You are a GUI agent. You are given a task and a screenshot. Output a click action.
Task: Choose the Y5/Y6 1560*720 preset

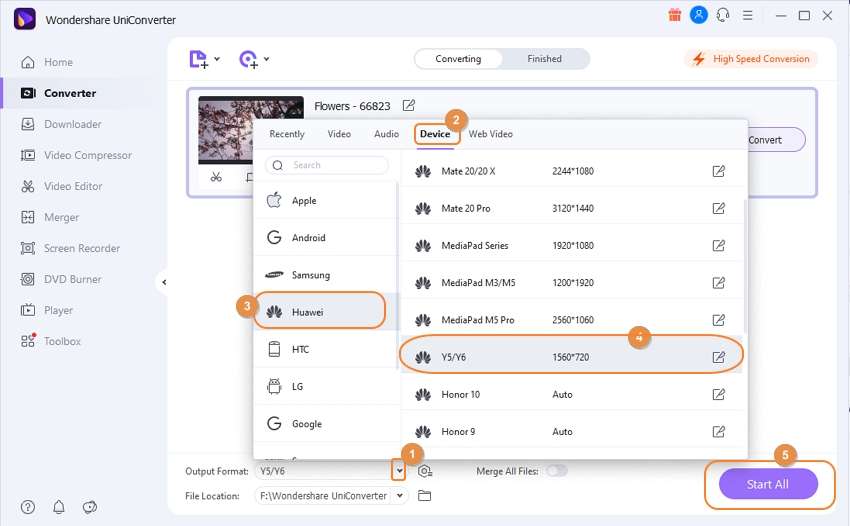[x=571, y=357]
